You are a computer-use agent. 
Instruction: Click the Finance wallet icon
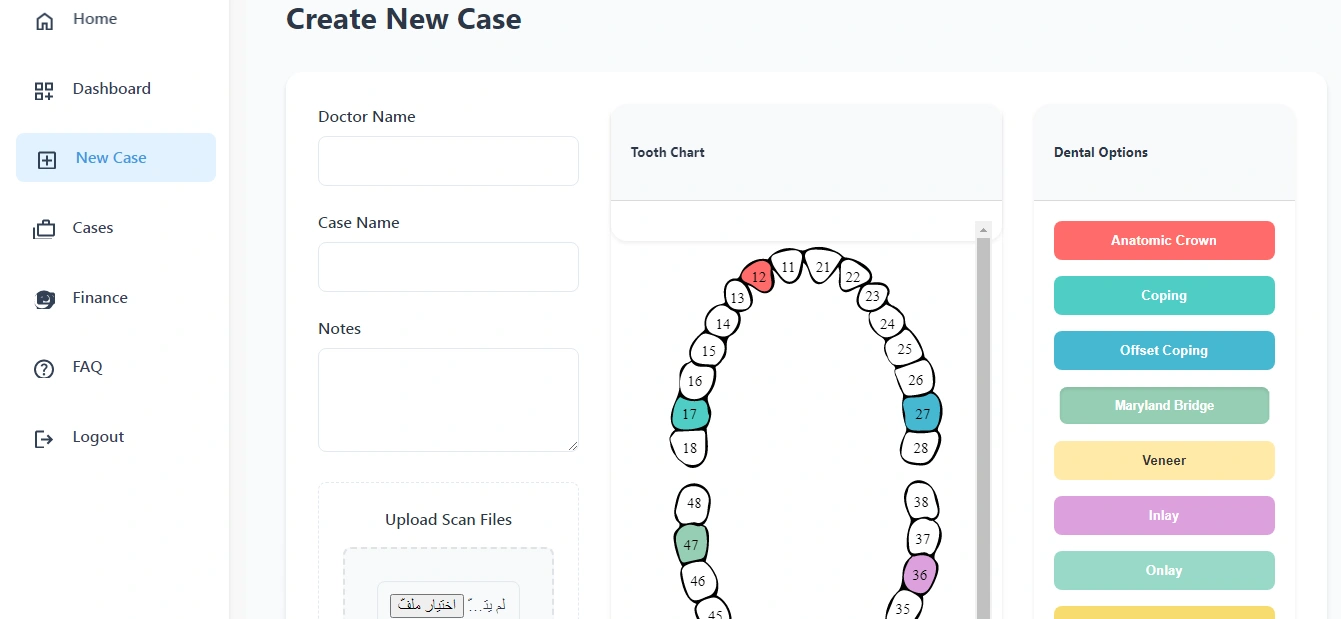44,299
